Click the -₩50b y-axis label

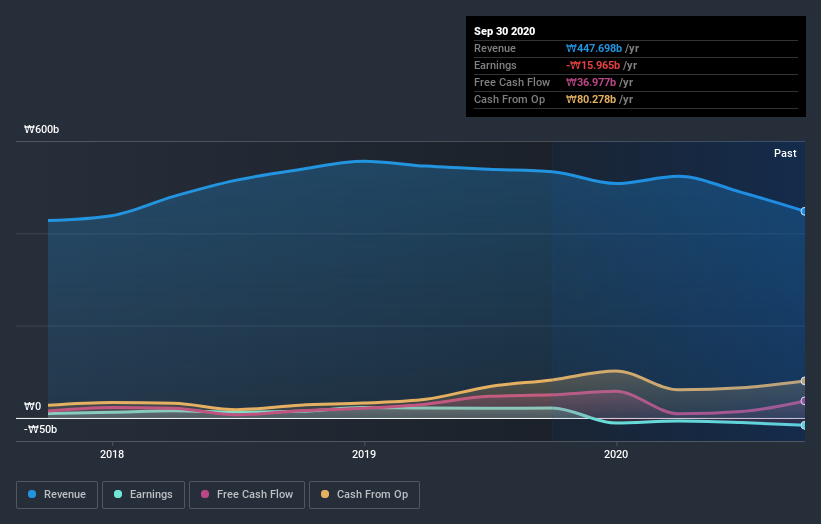tap(40, 429)
